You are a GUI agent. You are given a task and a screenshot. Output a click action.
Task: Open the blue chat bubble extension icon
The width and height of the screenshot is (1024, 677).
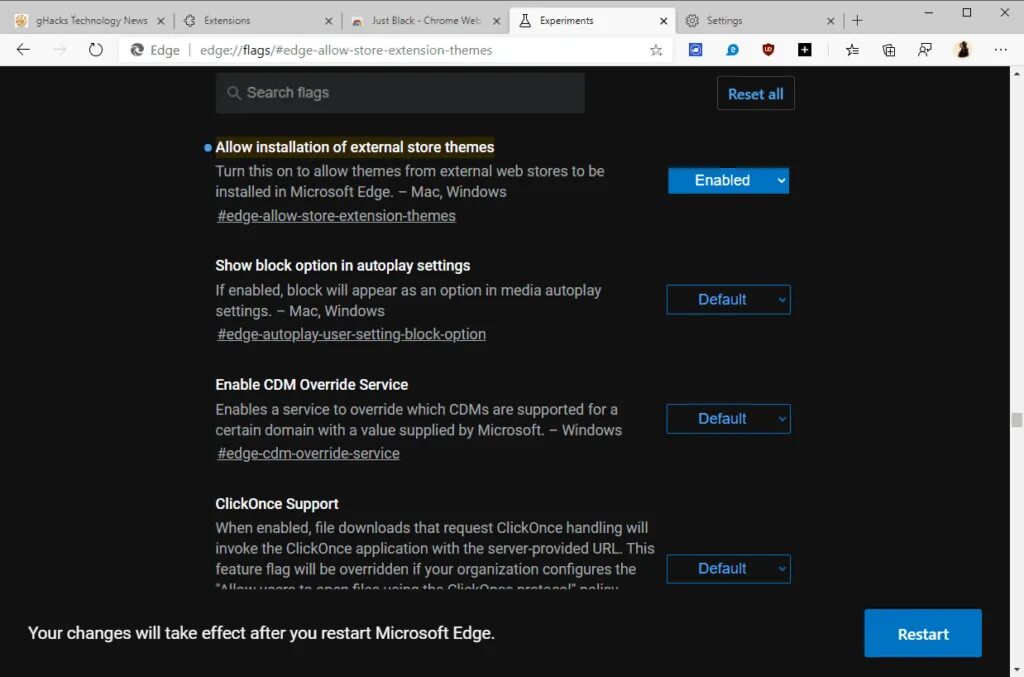point(732,50)
